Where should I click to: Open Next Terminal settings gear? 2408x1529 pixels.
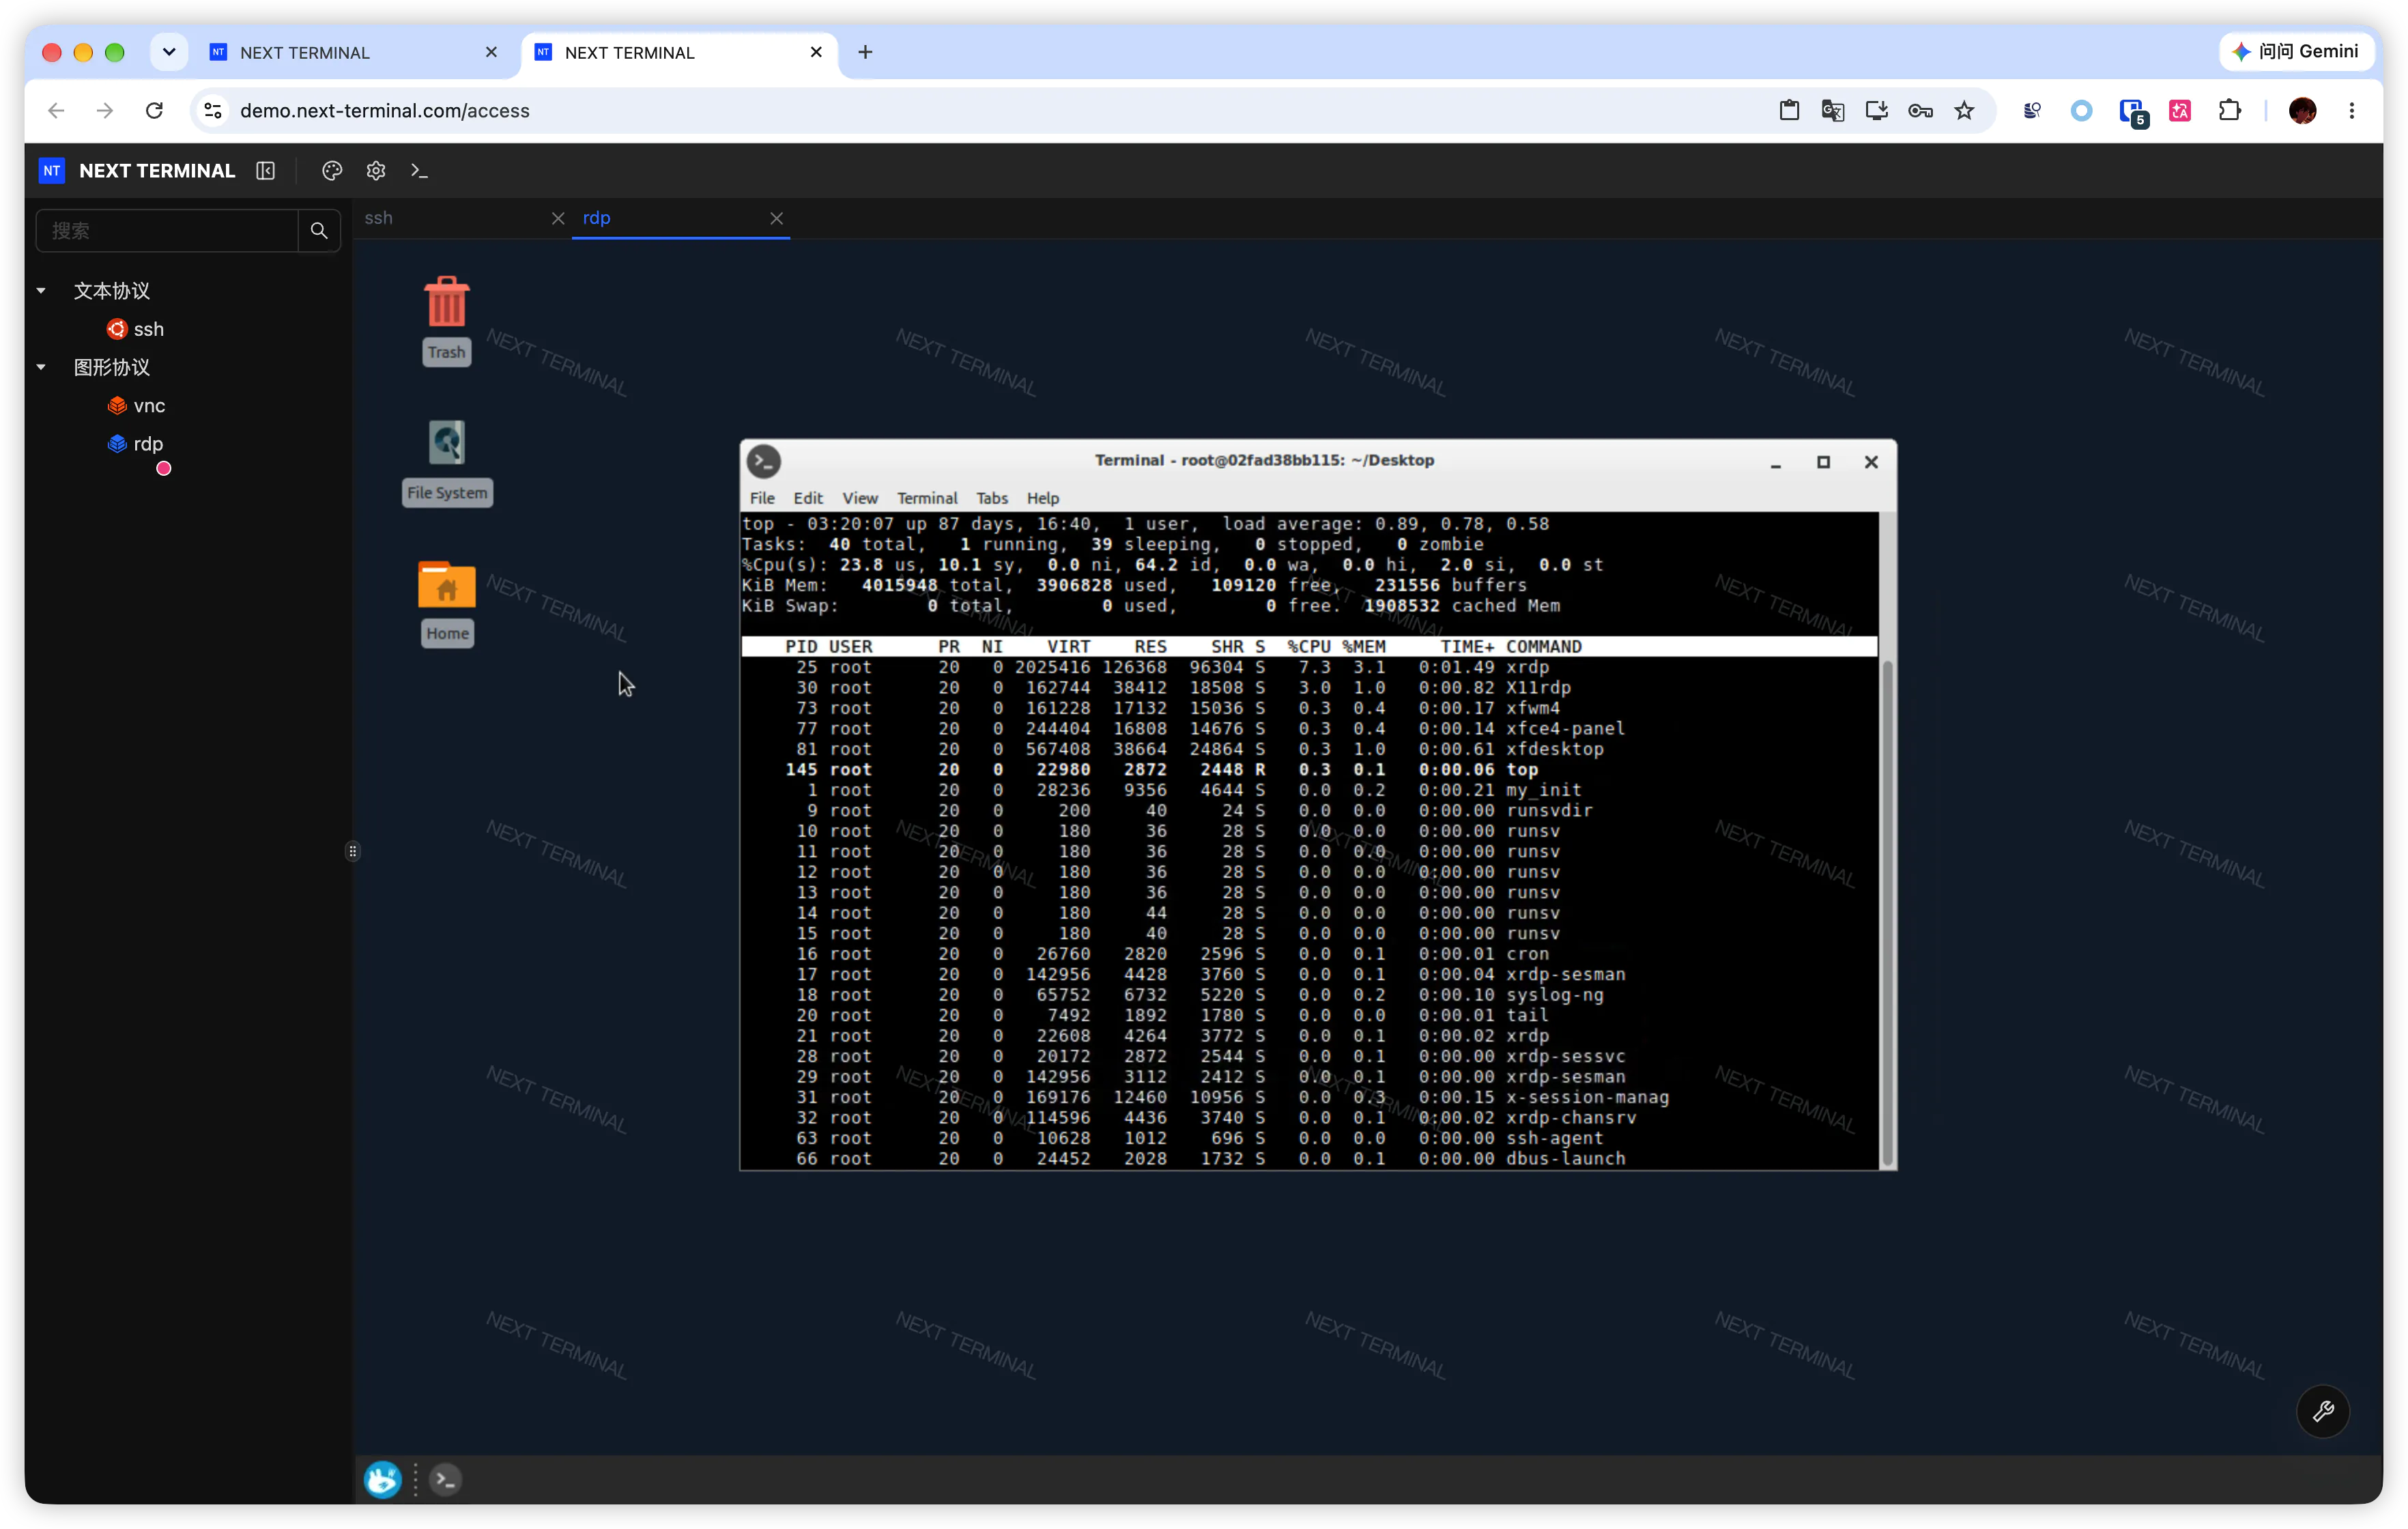(x=376, y=171)
